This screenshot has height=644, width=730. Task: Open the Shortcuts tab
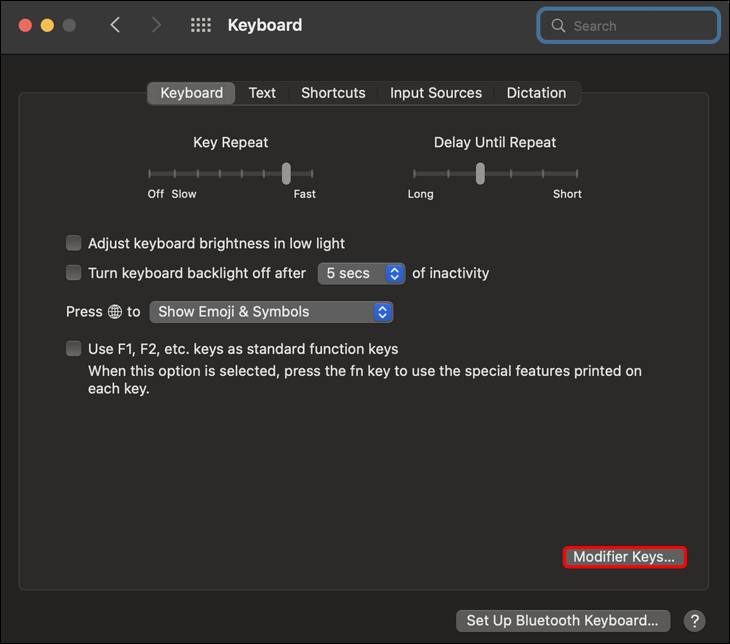click(x=333, y=93)
